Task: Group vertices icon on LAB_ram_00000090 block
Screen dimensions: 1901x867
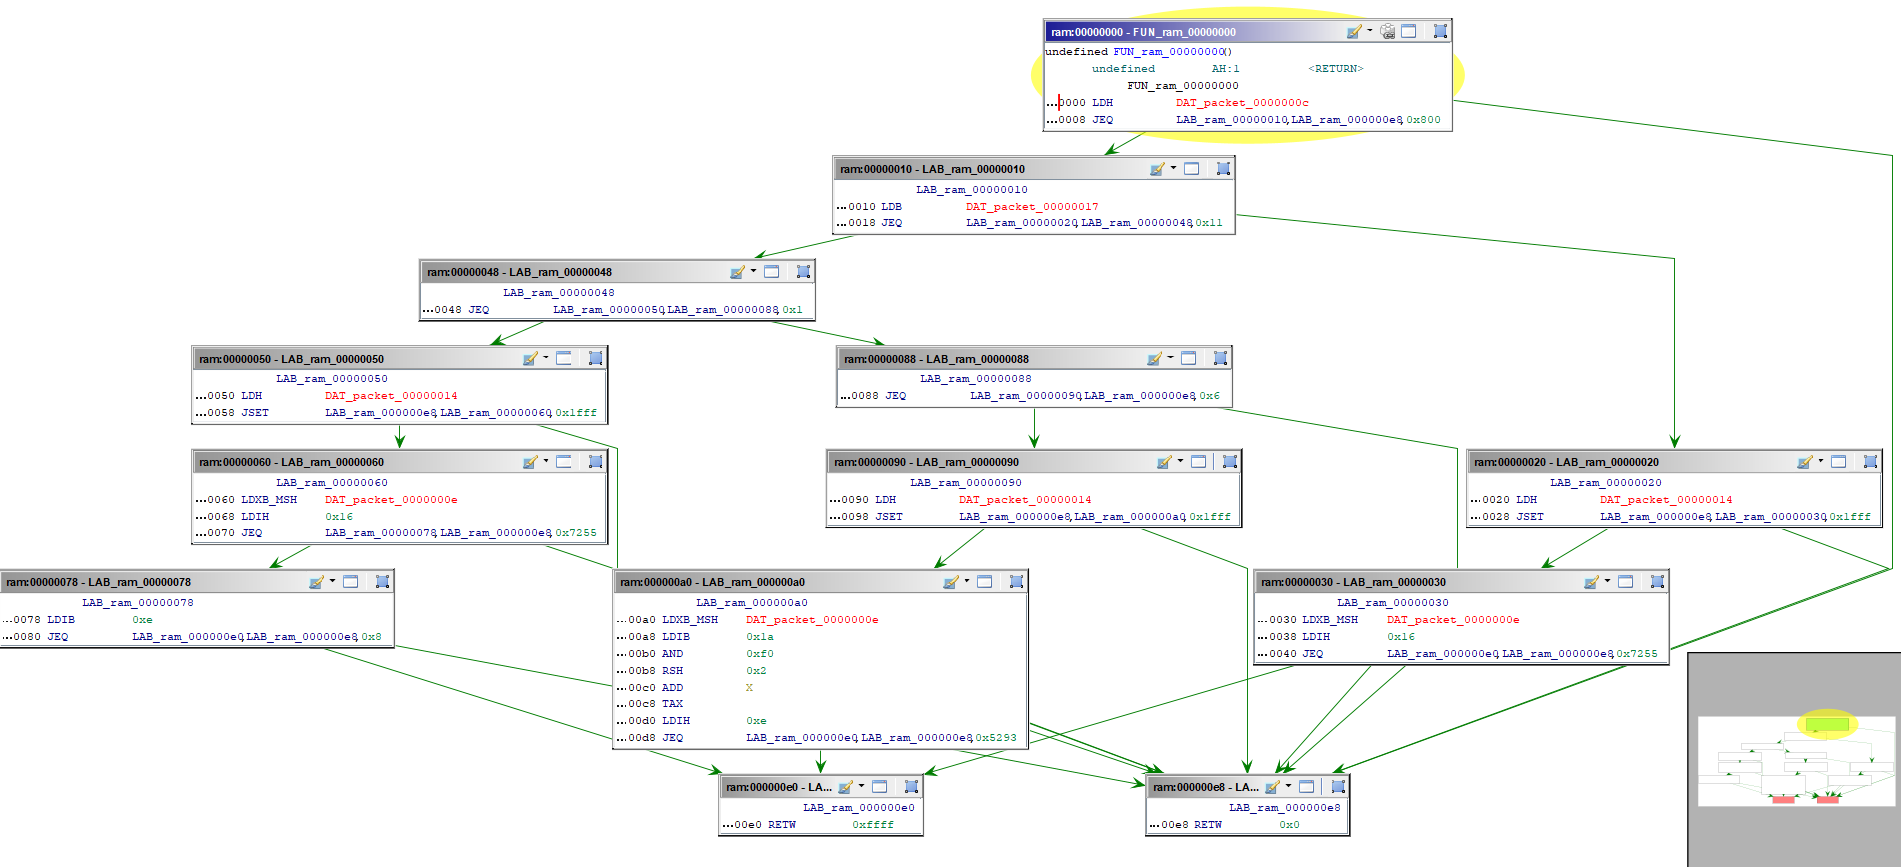Action: 1230,462
